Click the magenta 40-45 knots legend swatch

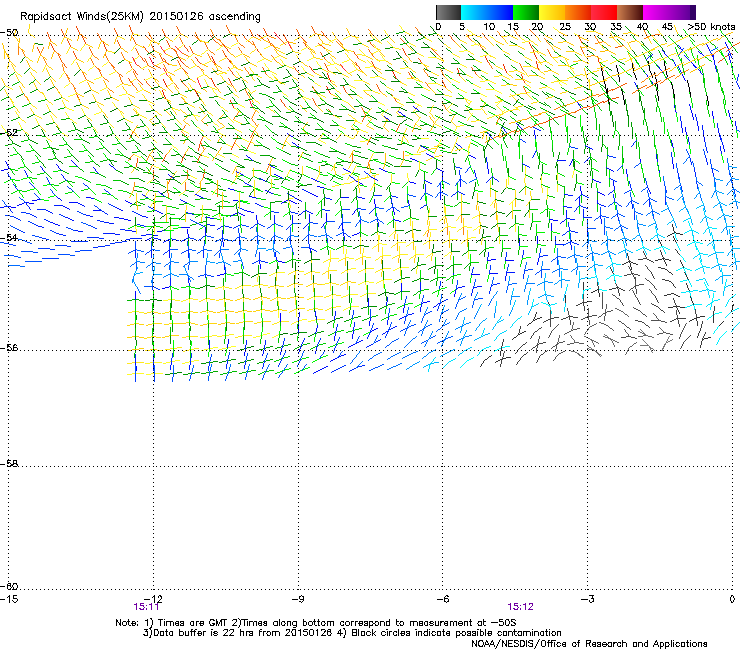(656, 12)
